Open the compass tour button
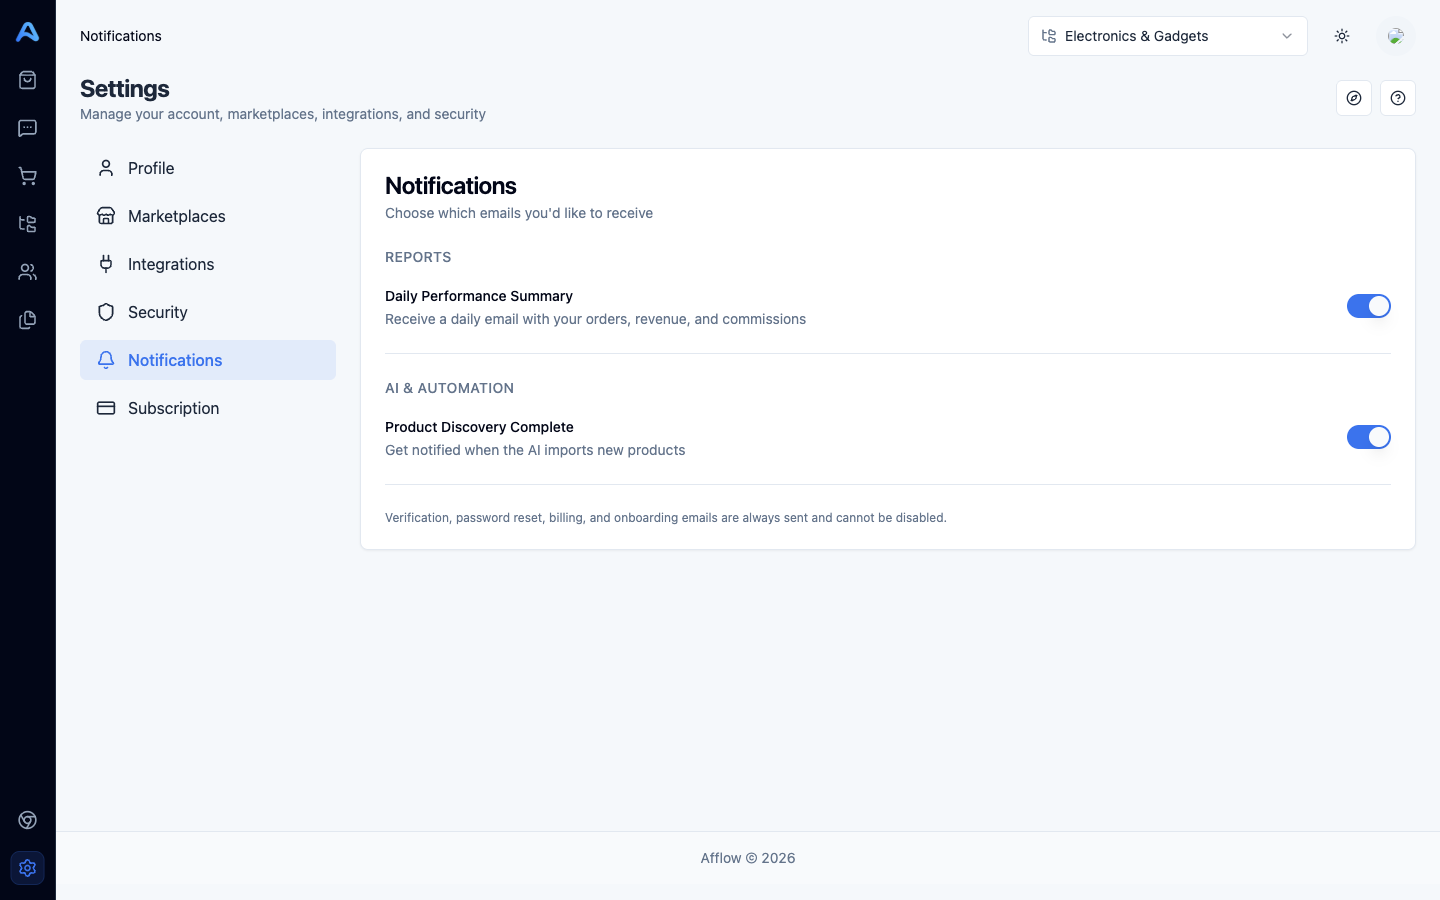Screen dimensions: 1440x900 (1354, 98)
